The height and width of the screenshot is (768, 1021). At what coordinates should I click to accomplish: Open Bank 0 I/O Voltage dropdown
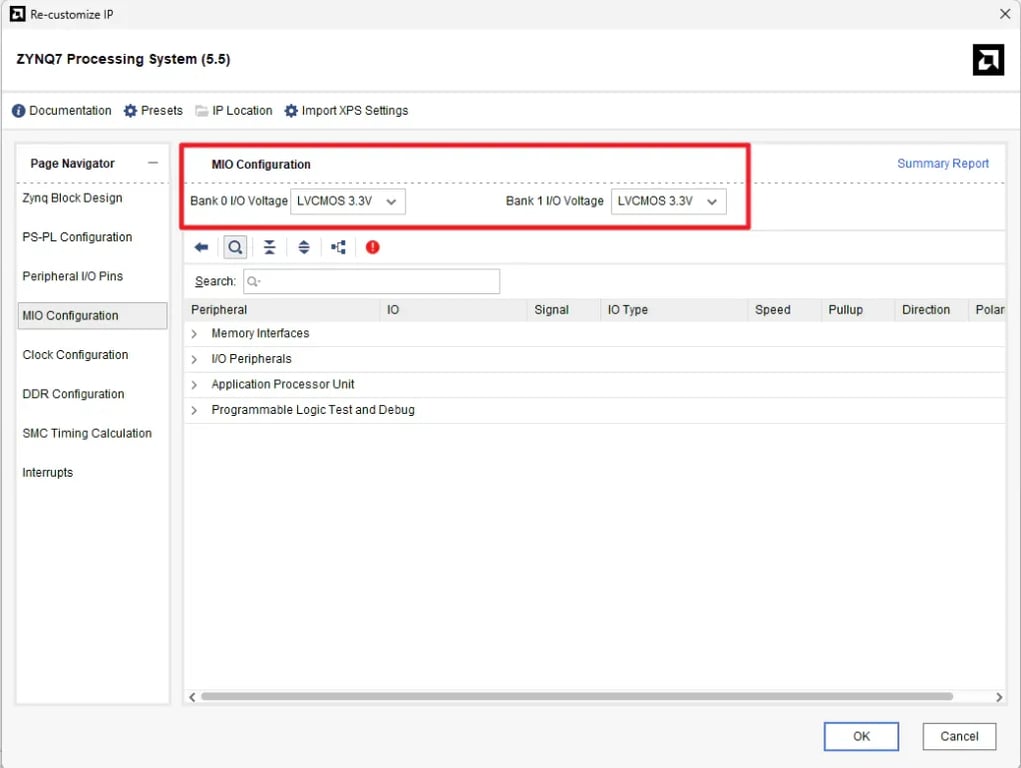(348, 201)
